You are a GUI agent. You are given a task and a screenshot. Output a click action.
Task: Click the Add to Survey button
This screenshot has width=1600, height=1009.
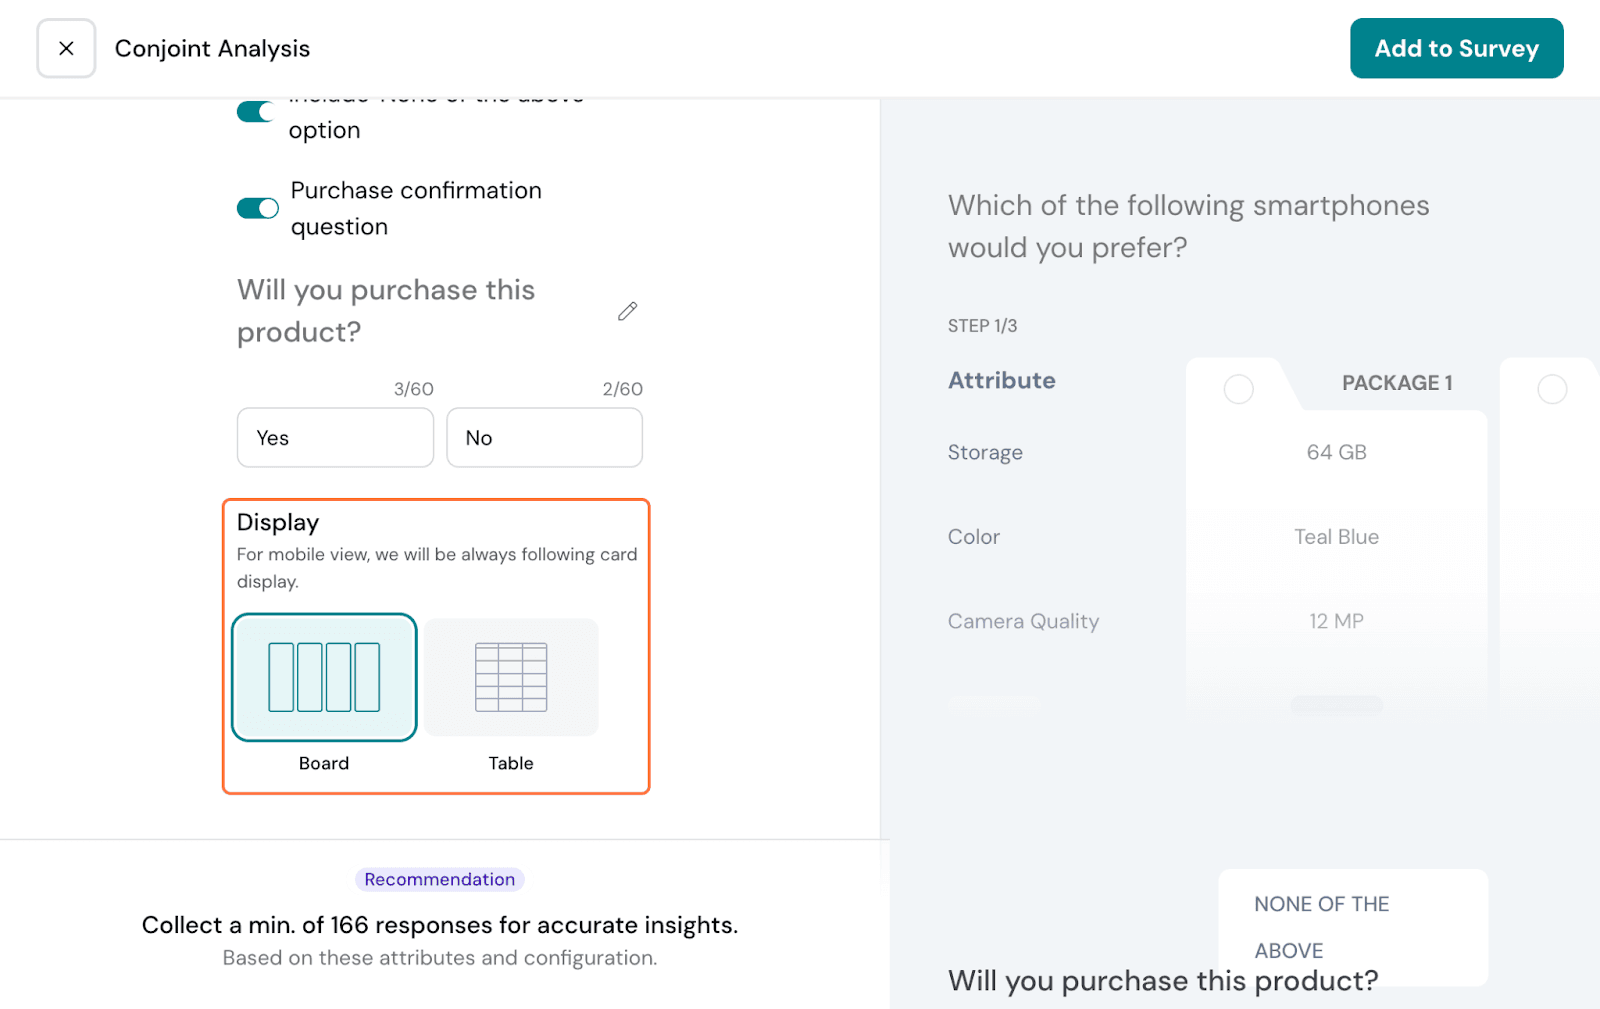click(x=1456, y=48)
